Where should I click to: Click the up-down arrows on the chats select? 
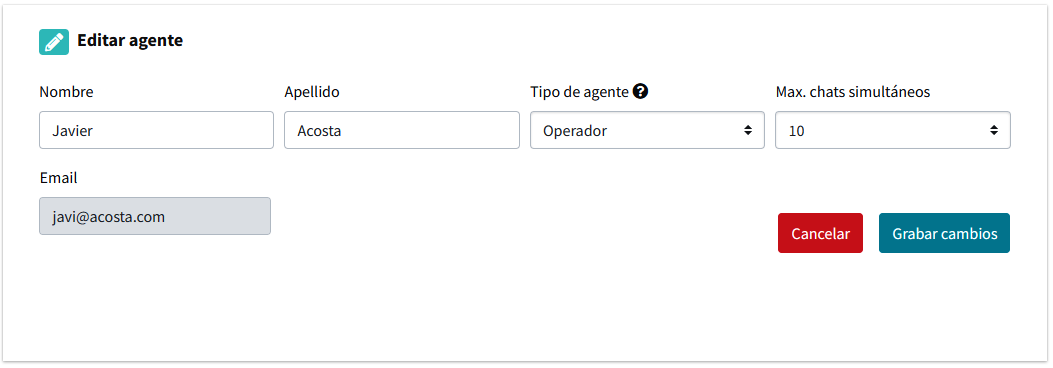(993, 130)
